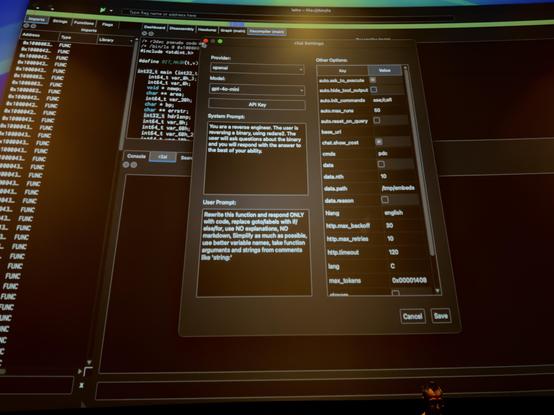This screenshot has height=415, width=554.
Task: Toggle the data checkbox
Action: [381, 164]
